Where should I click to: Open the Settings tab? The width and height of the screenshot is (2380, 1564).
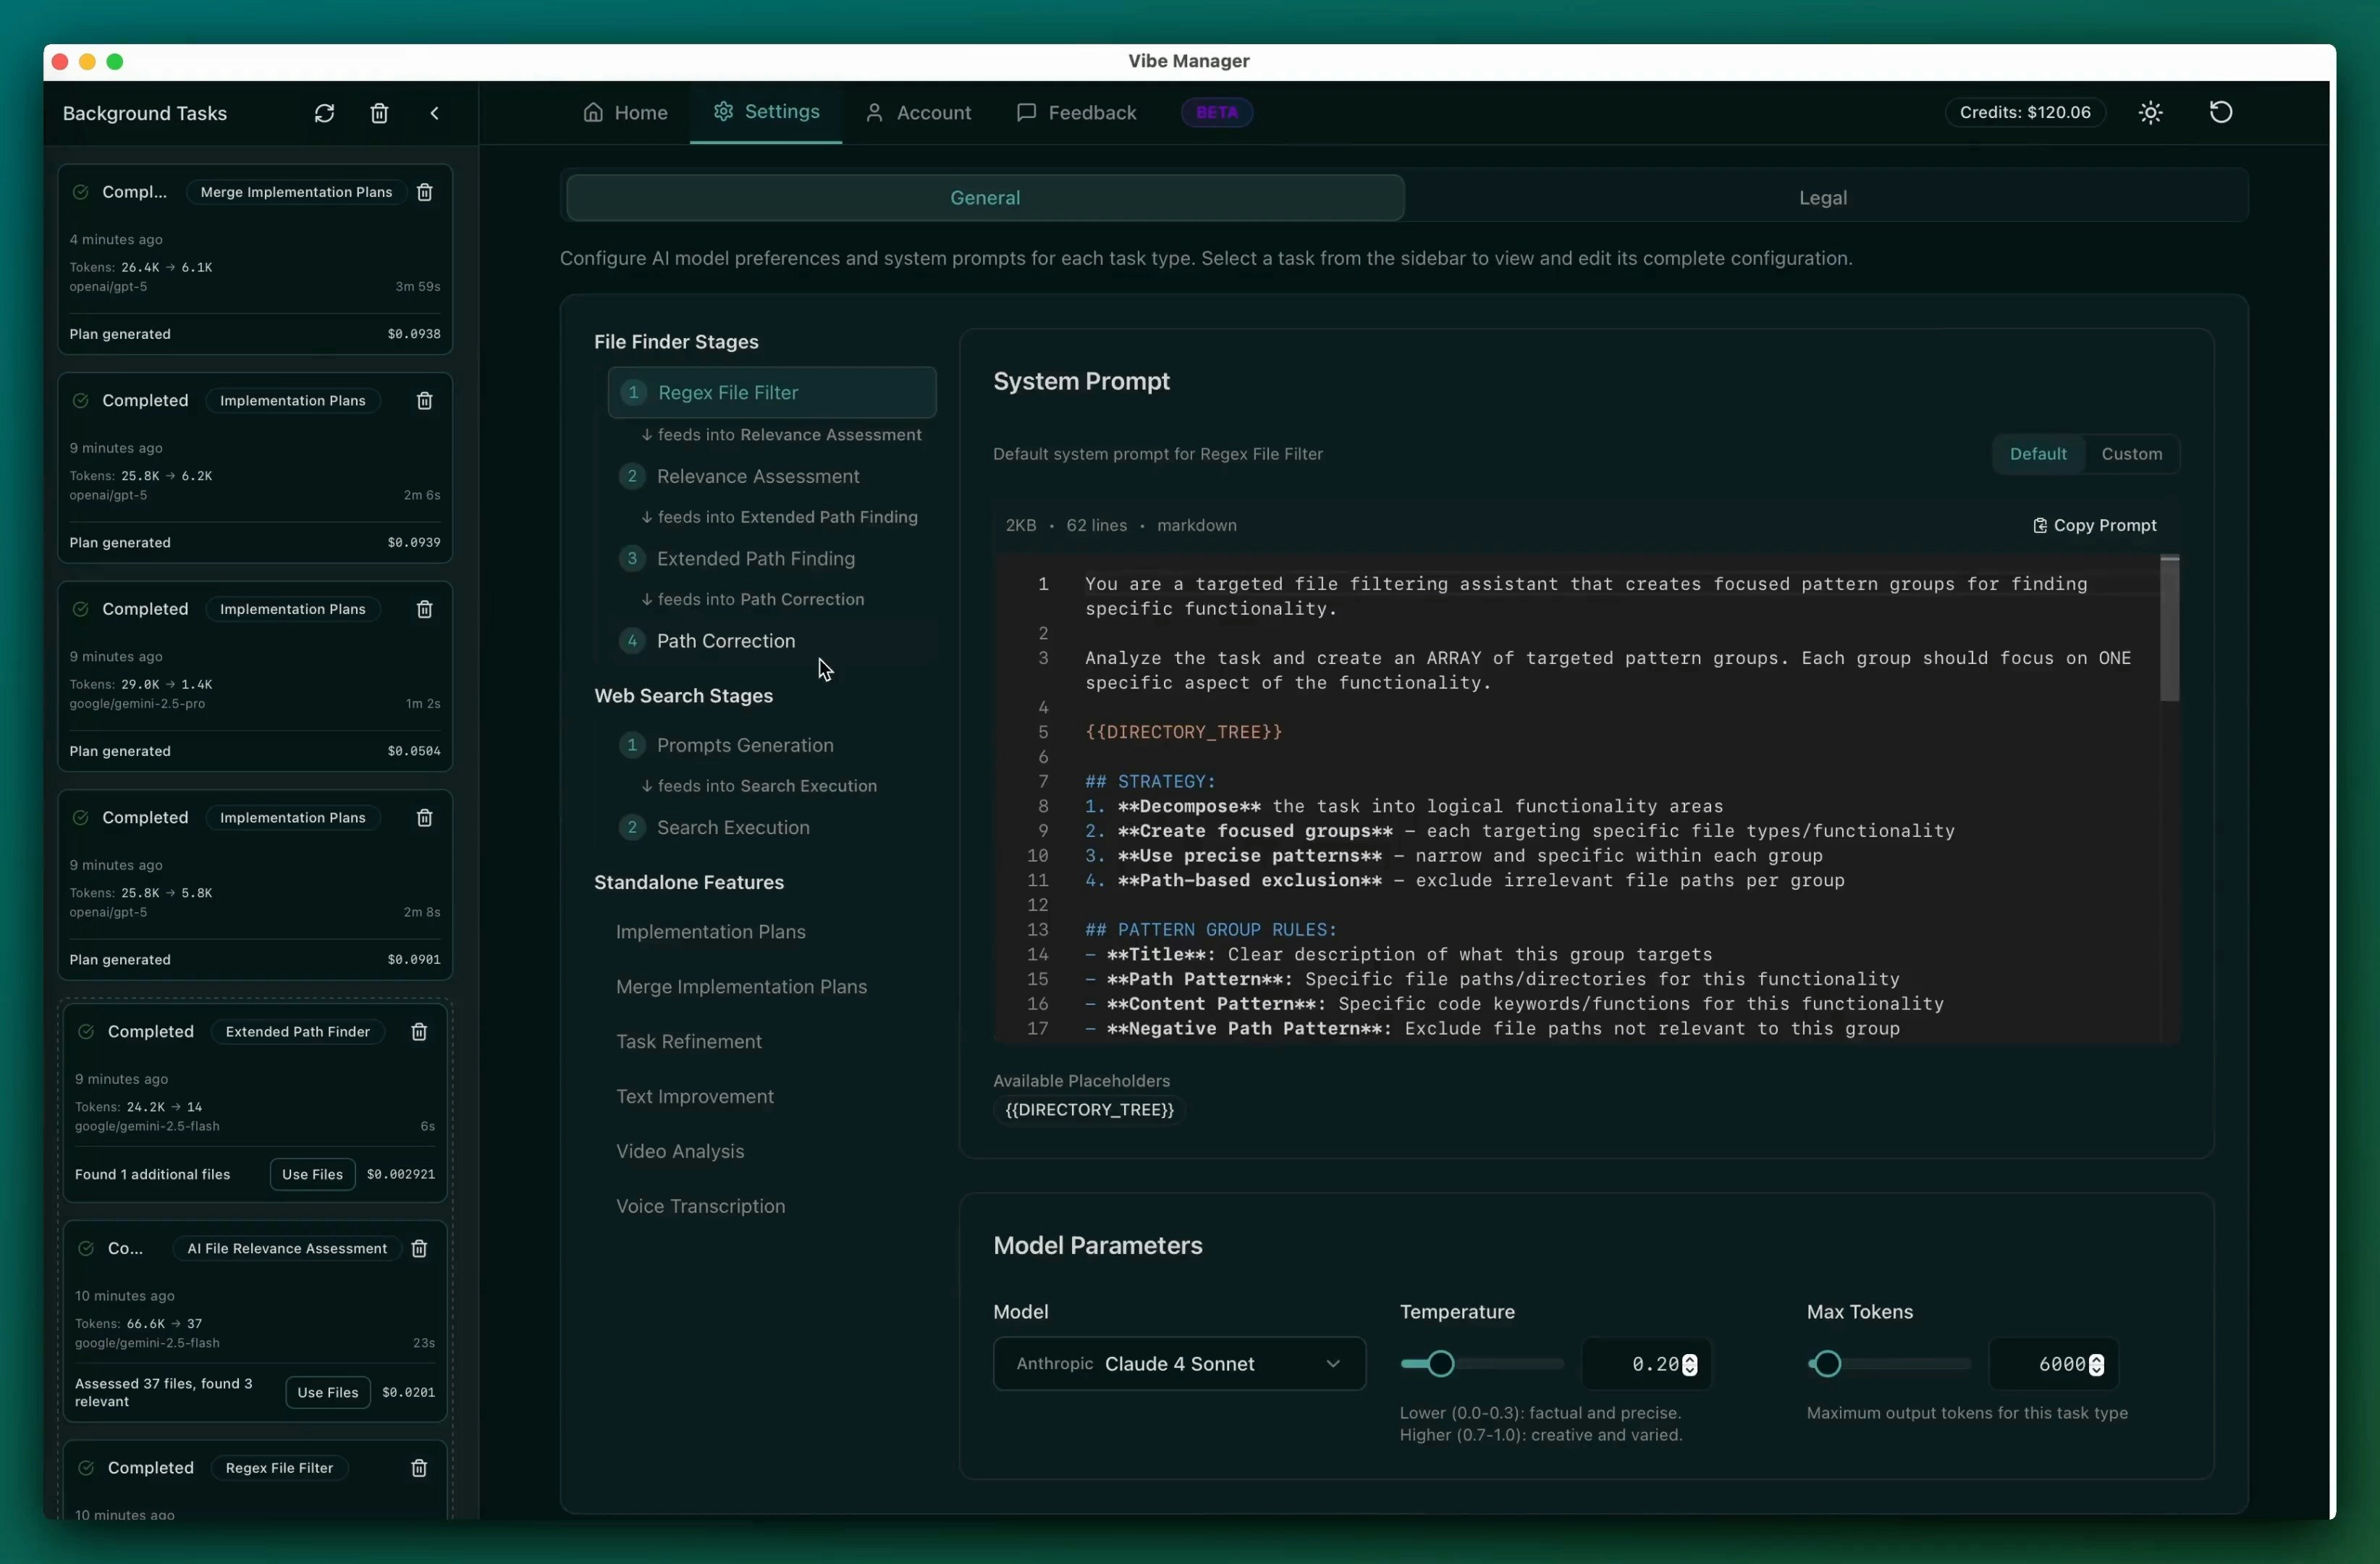point(766,111)
